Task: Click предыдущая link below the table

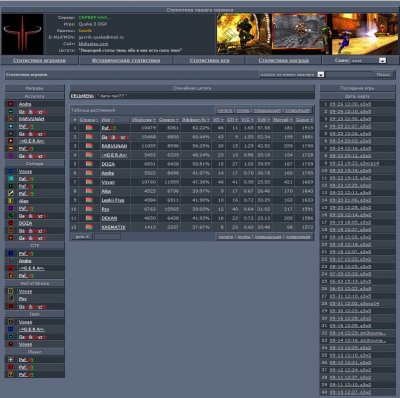Action: click(x=268, y=237)
